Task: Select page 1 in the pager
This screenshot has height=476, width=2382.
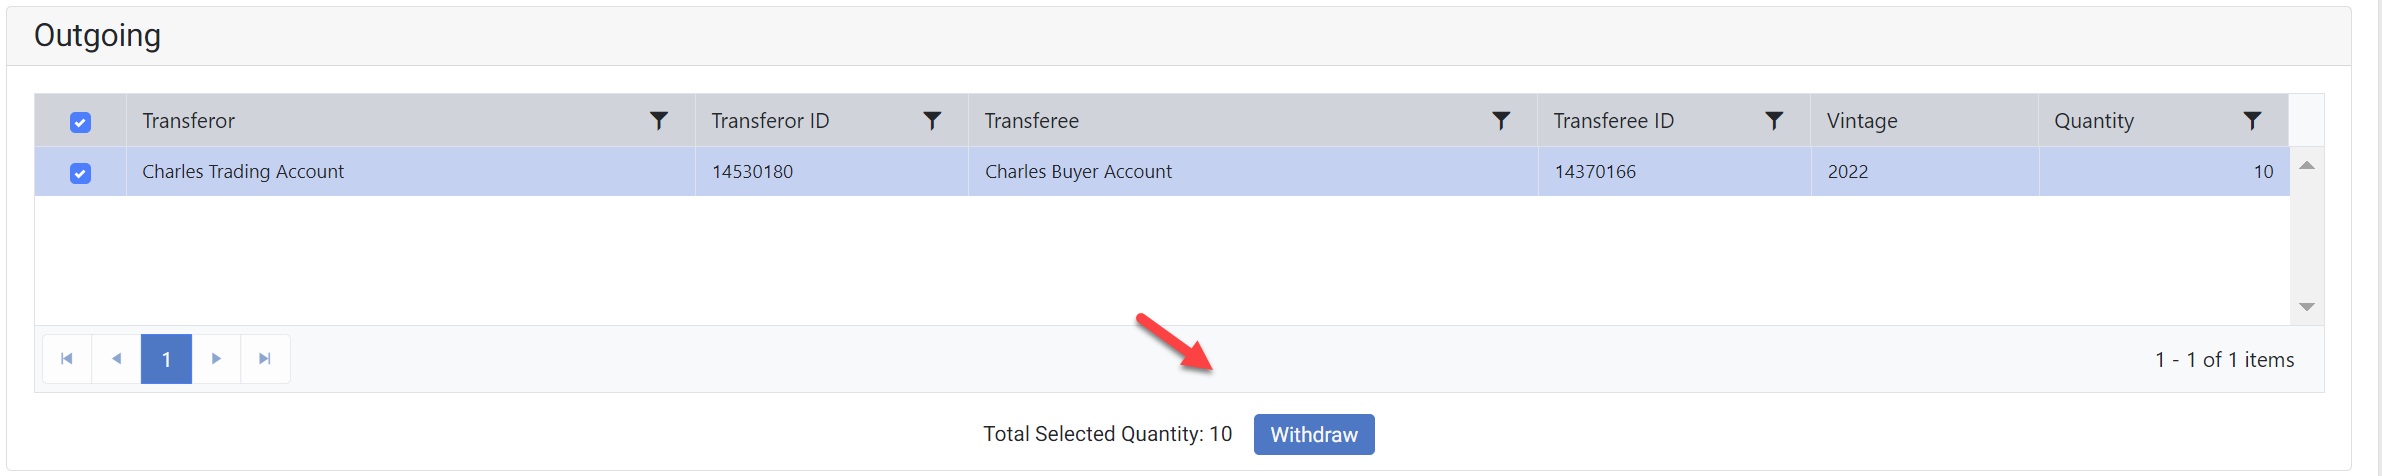Action: tap(166, 359)
